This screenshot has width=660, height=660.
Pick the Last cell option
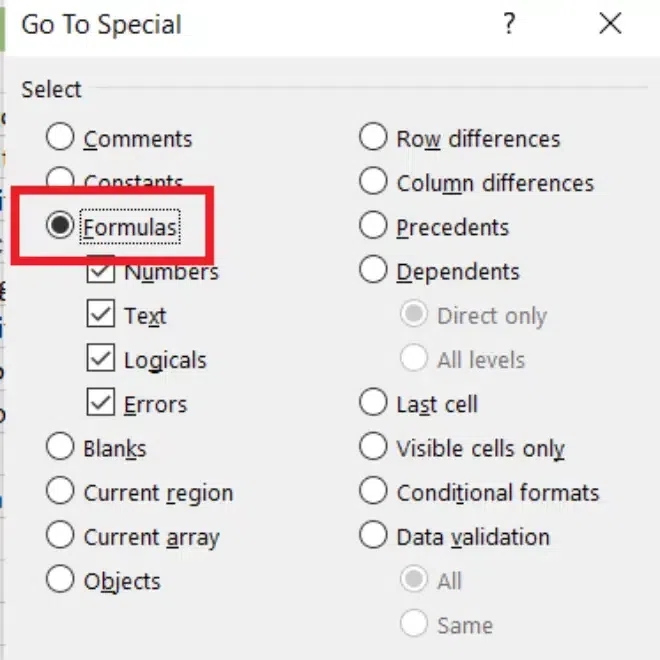373,403
